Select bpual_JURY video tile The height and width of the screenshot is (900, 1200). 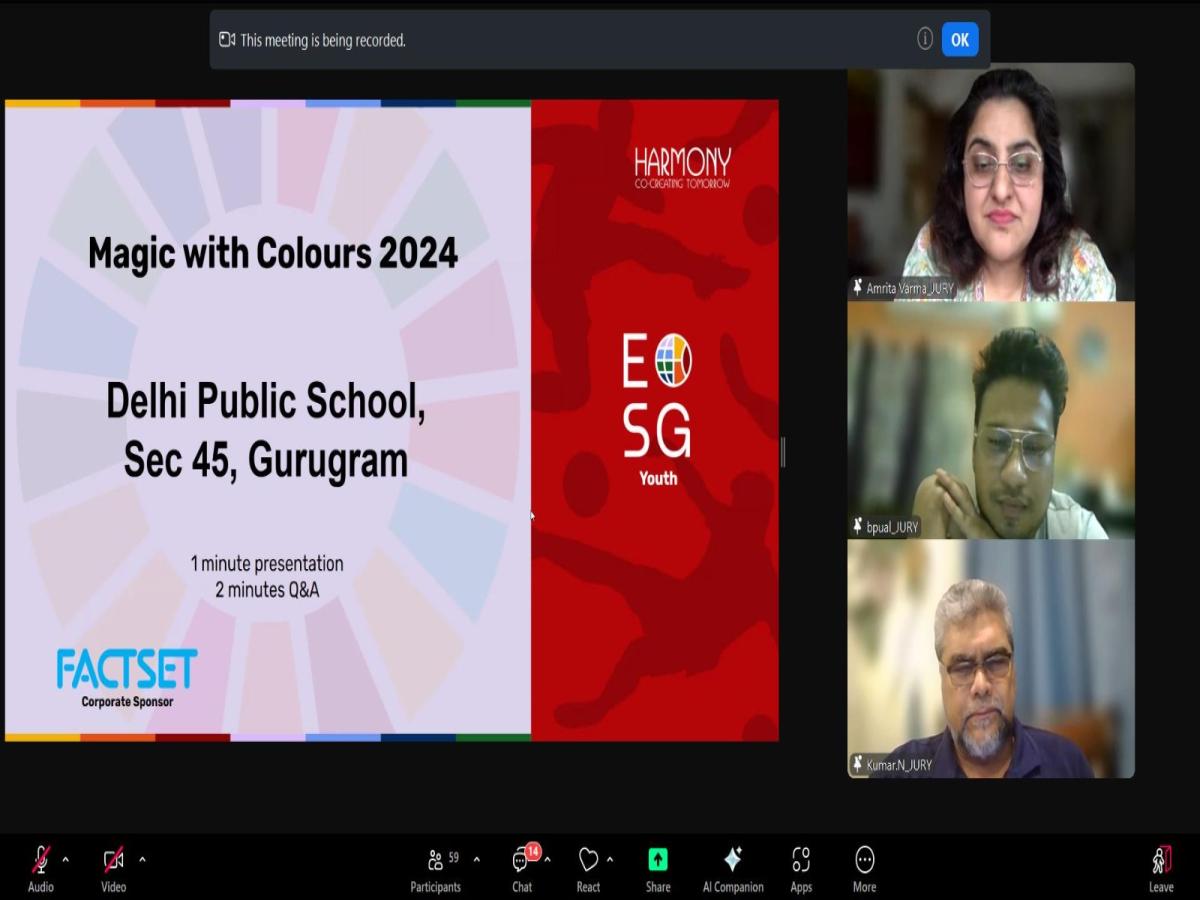(x=991, y=420)
